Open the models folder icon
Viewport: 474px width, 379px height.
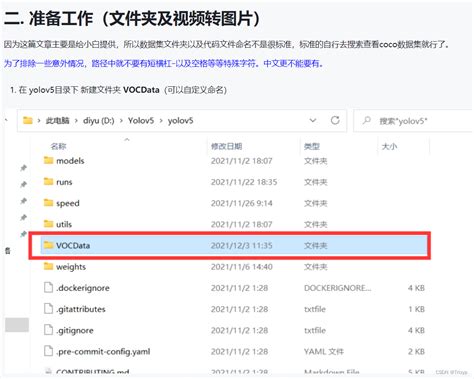(x=49, y=161)
